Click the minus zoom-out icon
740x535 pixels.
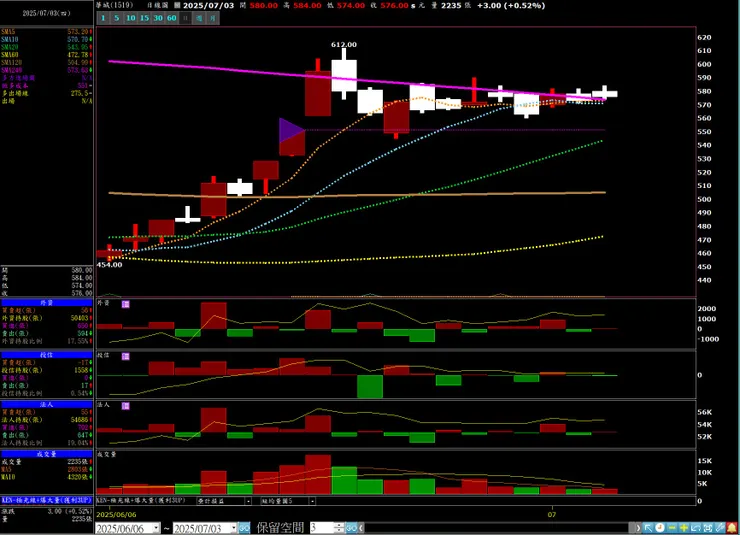(x=672, y=528)
